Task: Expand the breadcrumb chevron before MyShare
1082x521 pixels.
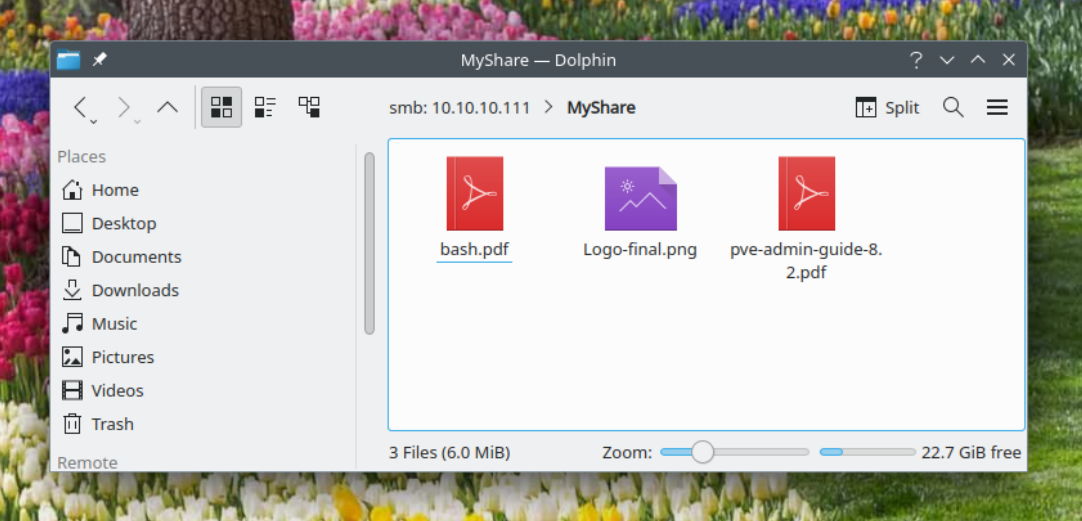Action: click(549, 108)
